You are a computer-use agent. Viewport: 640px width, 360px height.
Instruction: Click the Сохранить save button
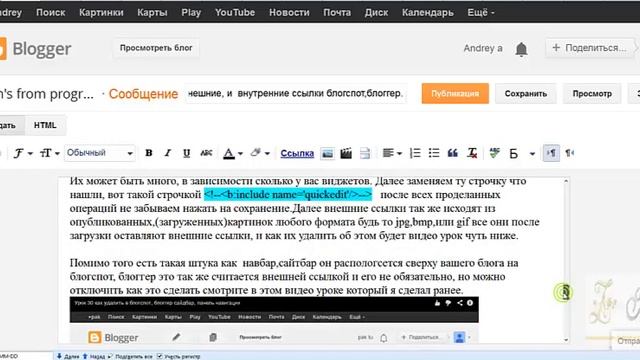(525, 93)
